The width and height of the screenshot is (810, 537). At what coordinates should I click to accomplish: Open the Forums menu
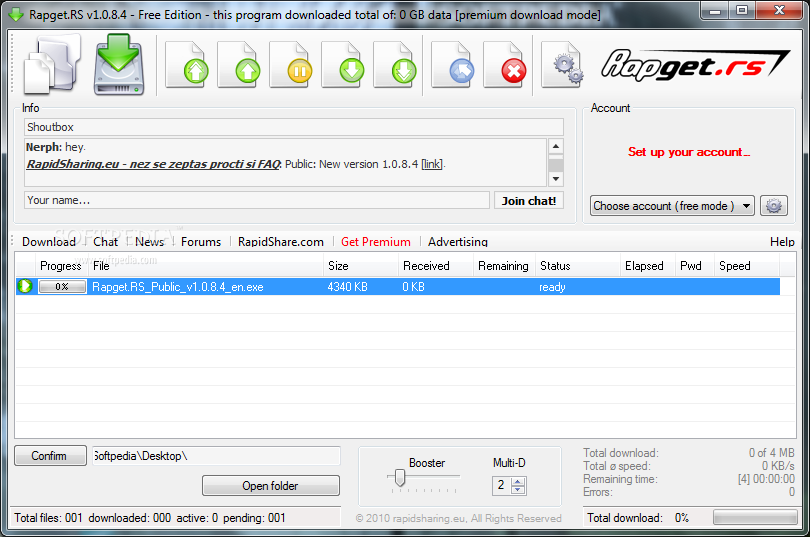coord(201,242)
